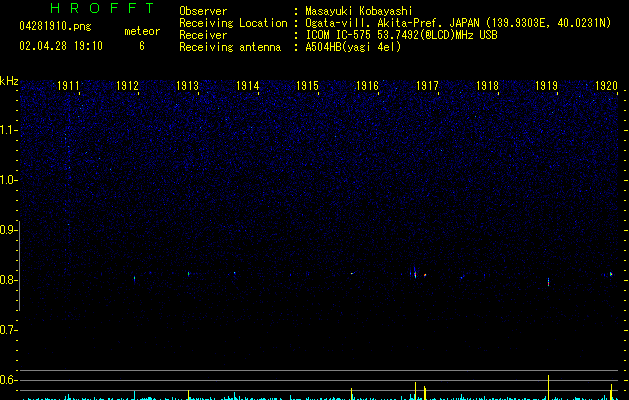Click the meteor count value 6

[142, 46]
